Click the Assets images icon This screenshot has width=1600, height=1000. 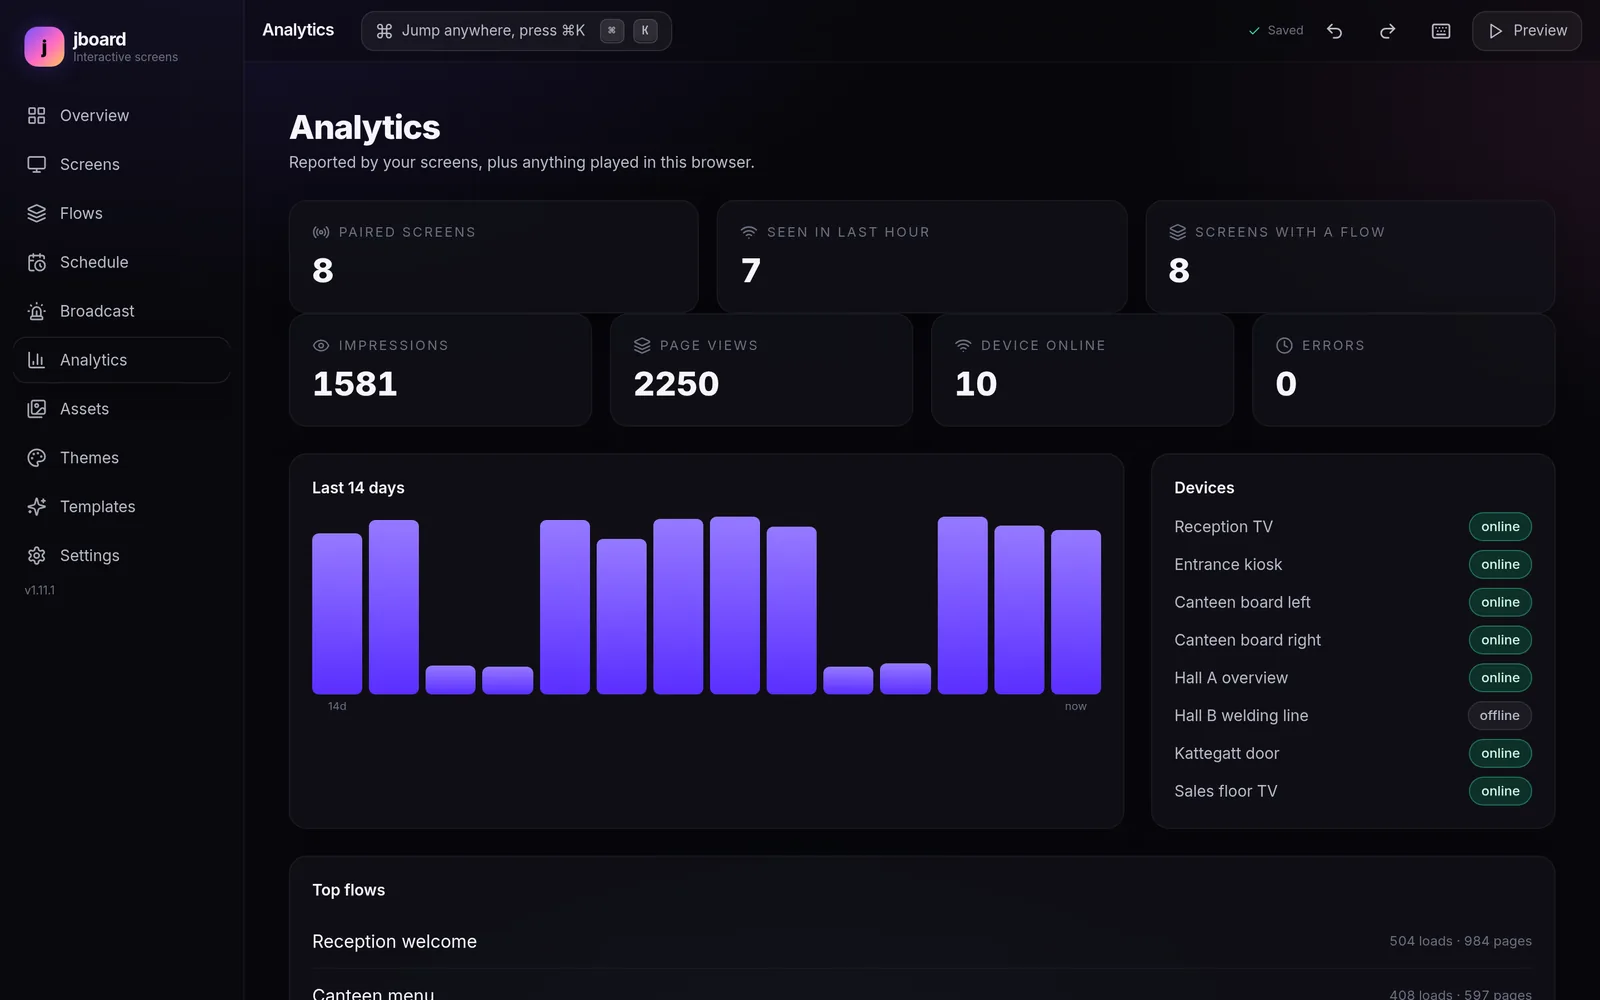(37, 409)
